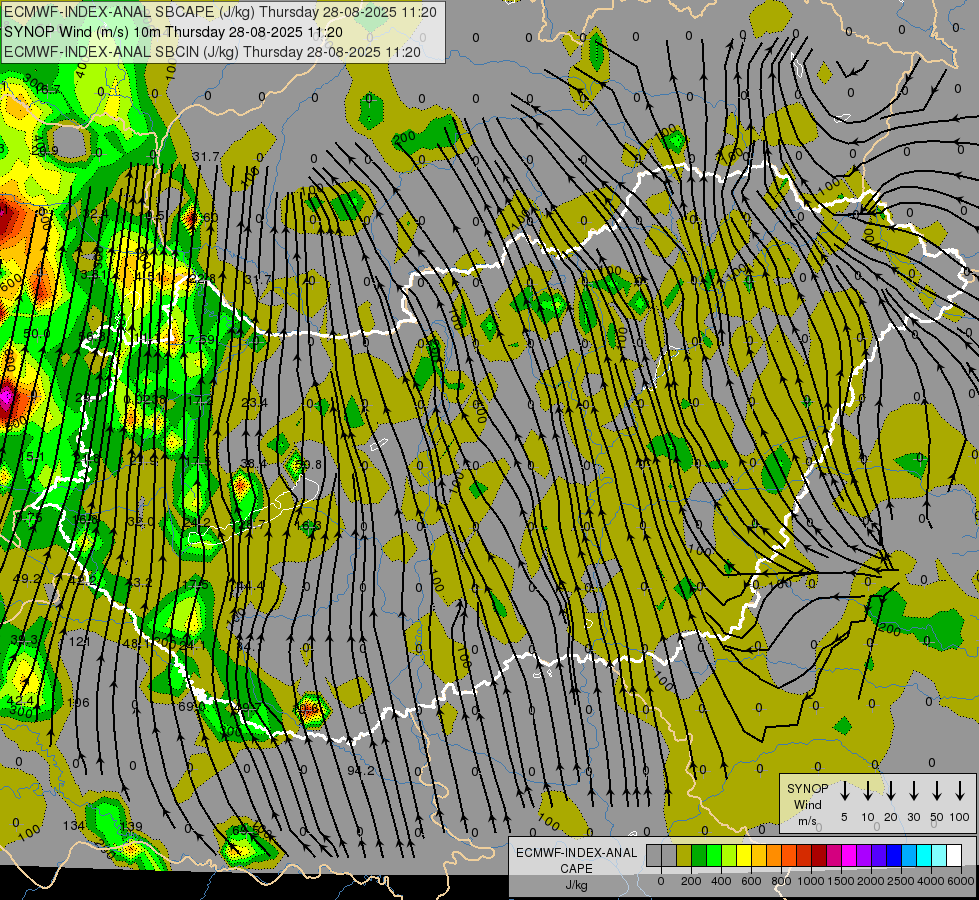Viewport: 979px width, 900px height.
Task: Click the '134' value on the map
Action: (74, 826)
